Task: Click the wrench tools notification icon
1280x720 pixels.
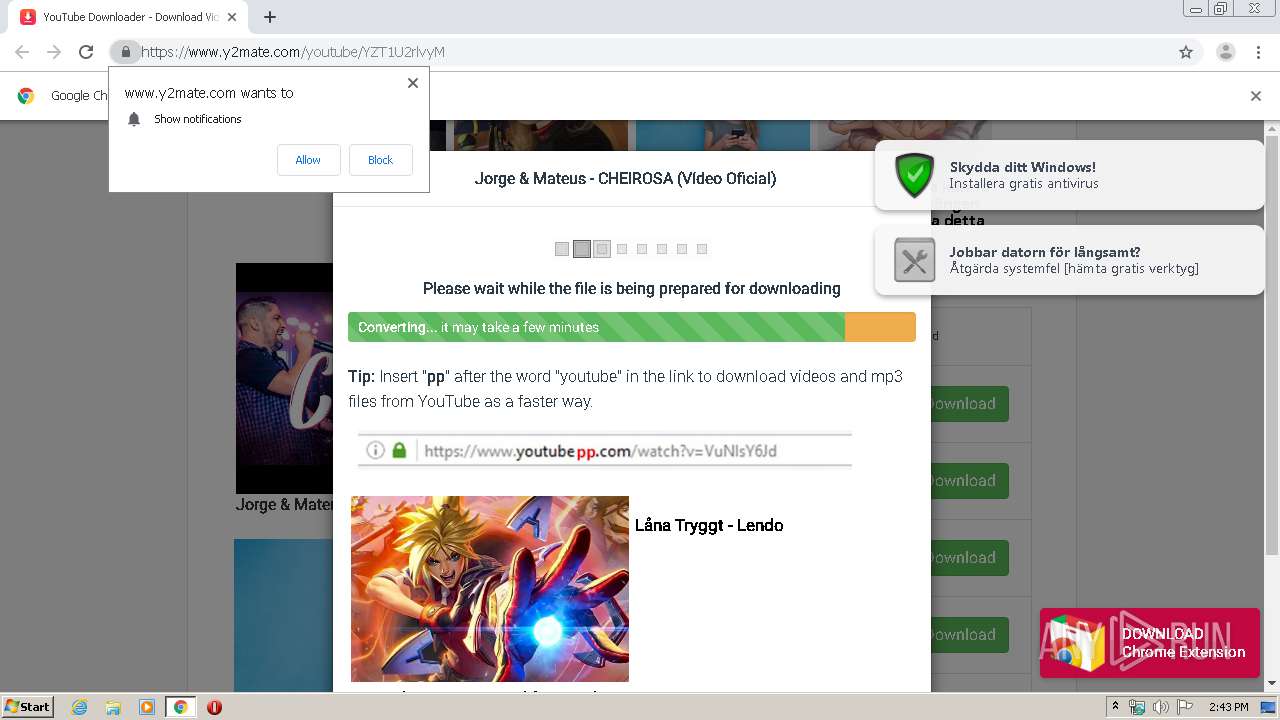Action: [914, 260]
